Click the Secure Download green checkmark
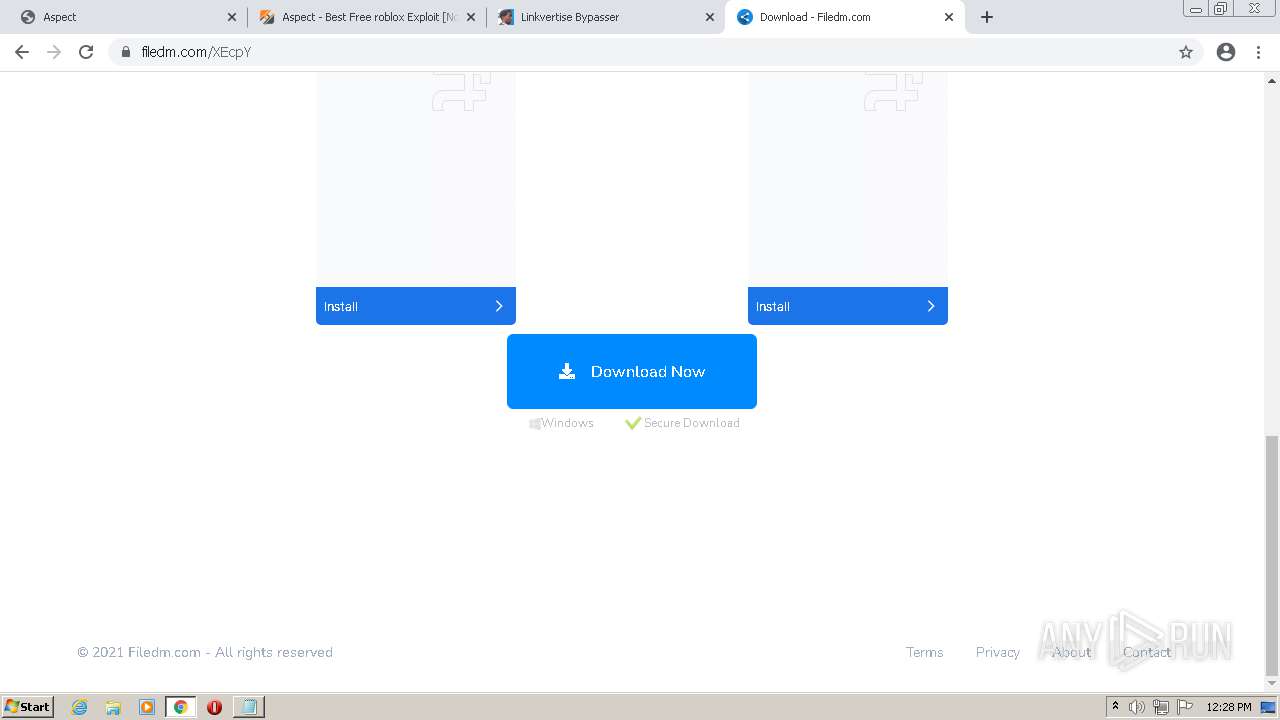The width and height of the screenshot is (1280, 720). pos(632,423)
